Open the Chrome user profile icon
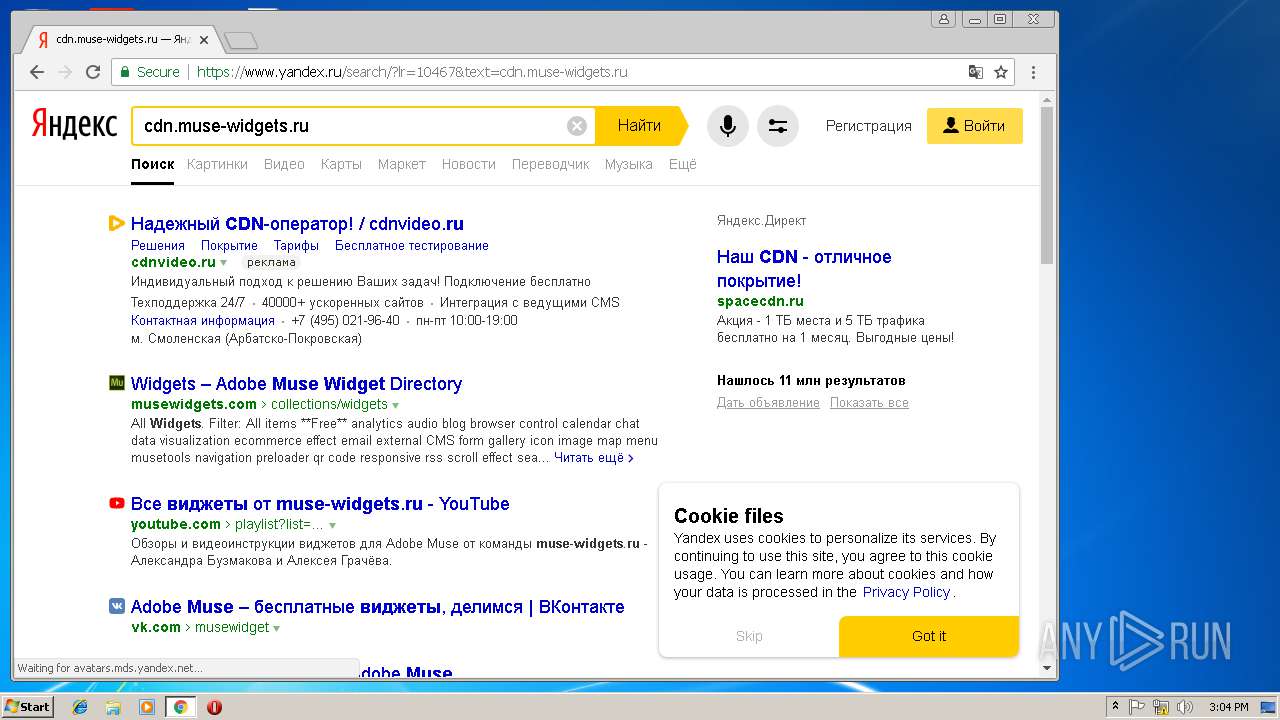The width and height of the screenshot is (1280, 720). point(944,18)
